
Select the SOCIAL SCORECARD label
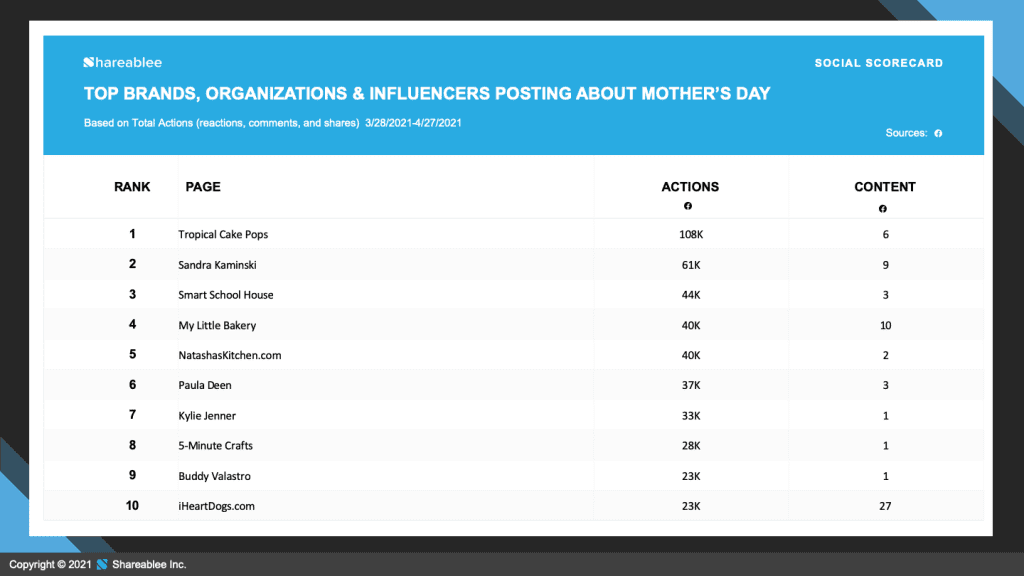878,63
